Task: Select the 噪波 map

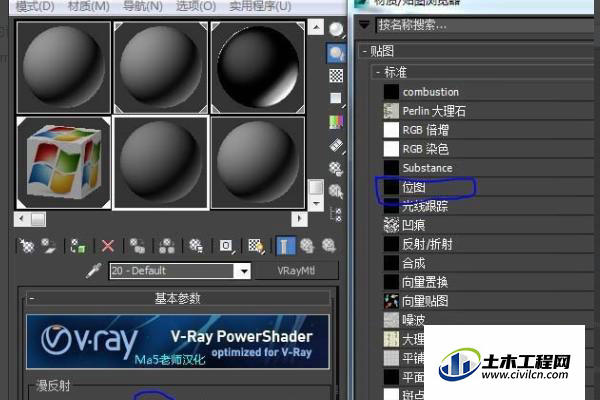Action: (490, 319)
